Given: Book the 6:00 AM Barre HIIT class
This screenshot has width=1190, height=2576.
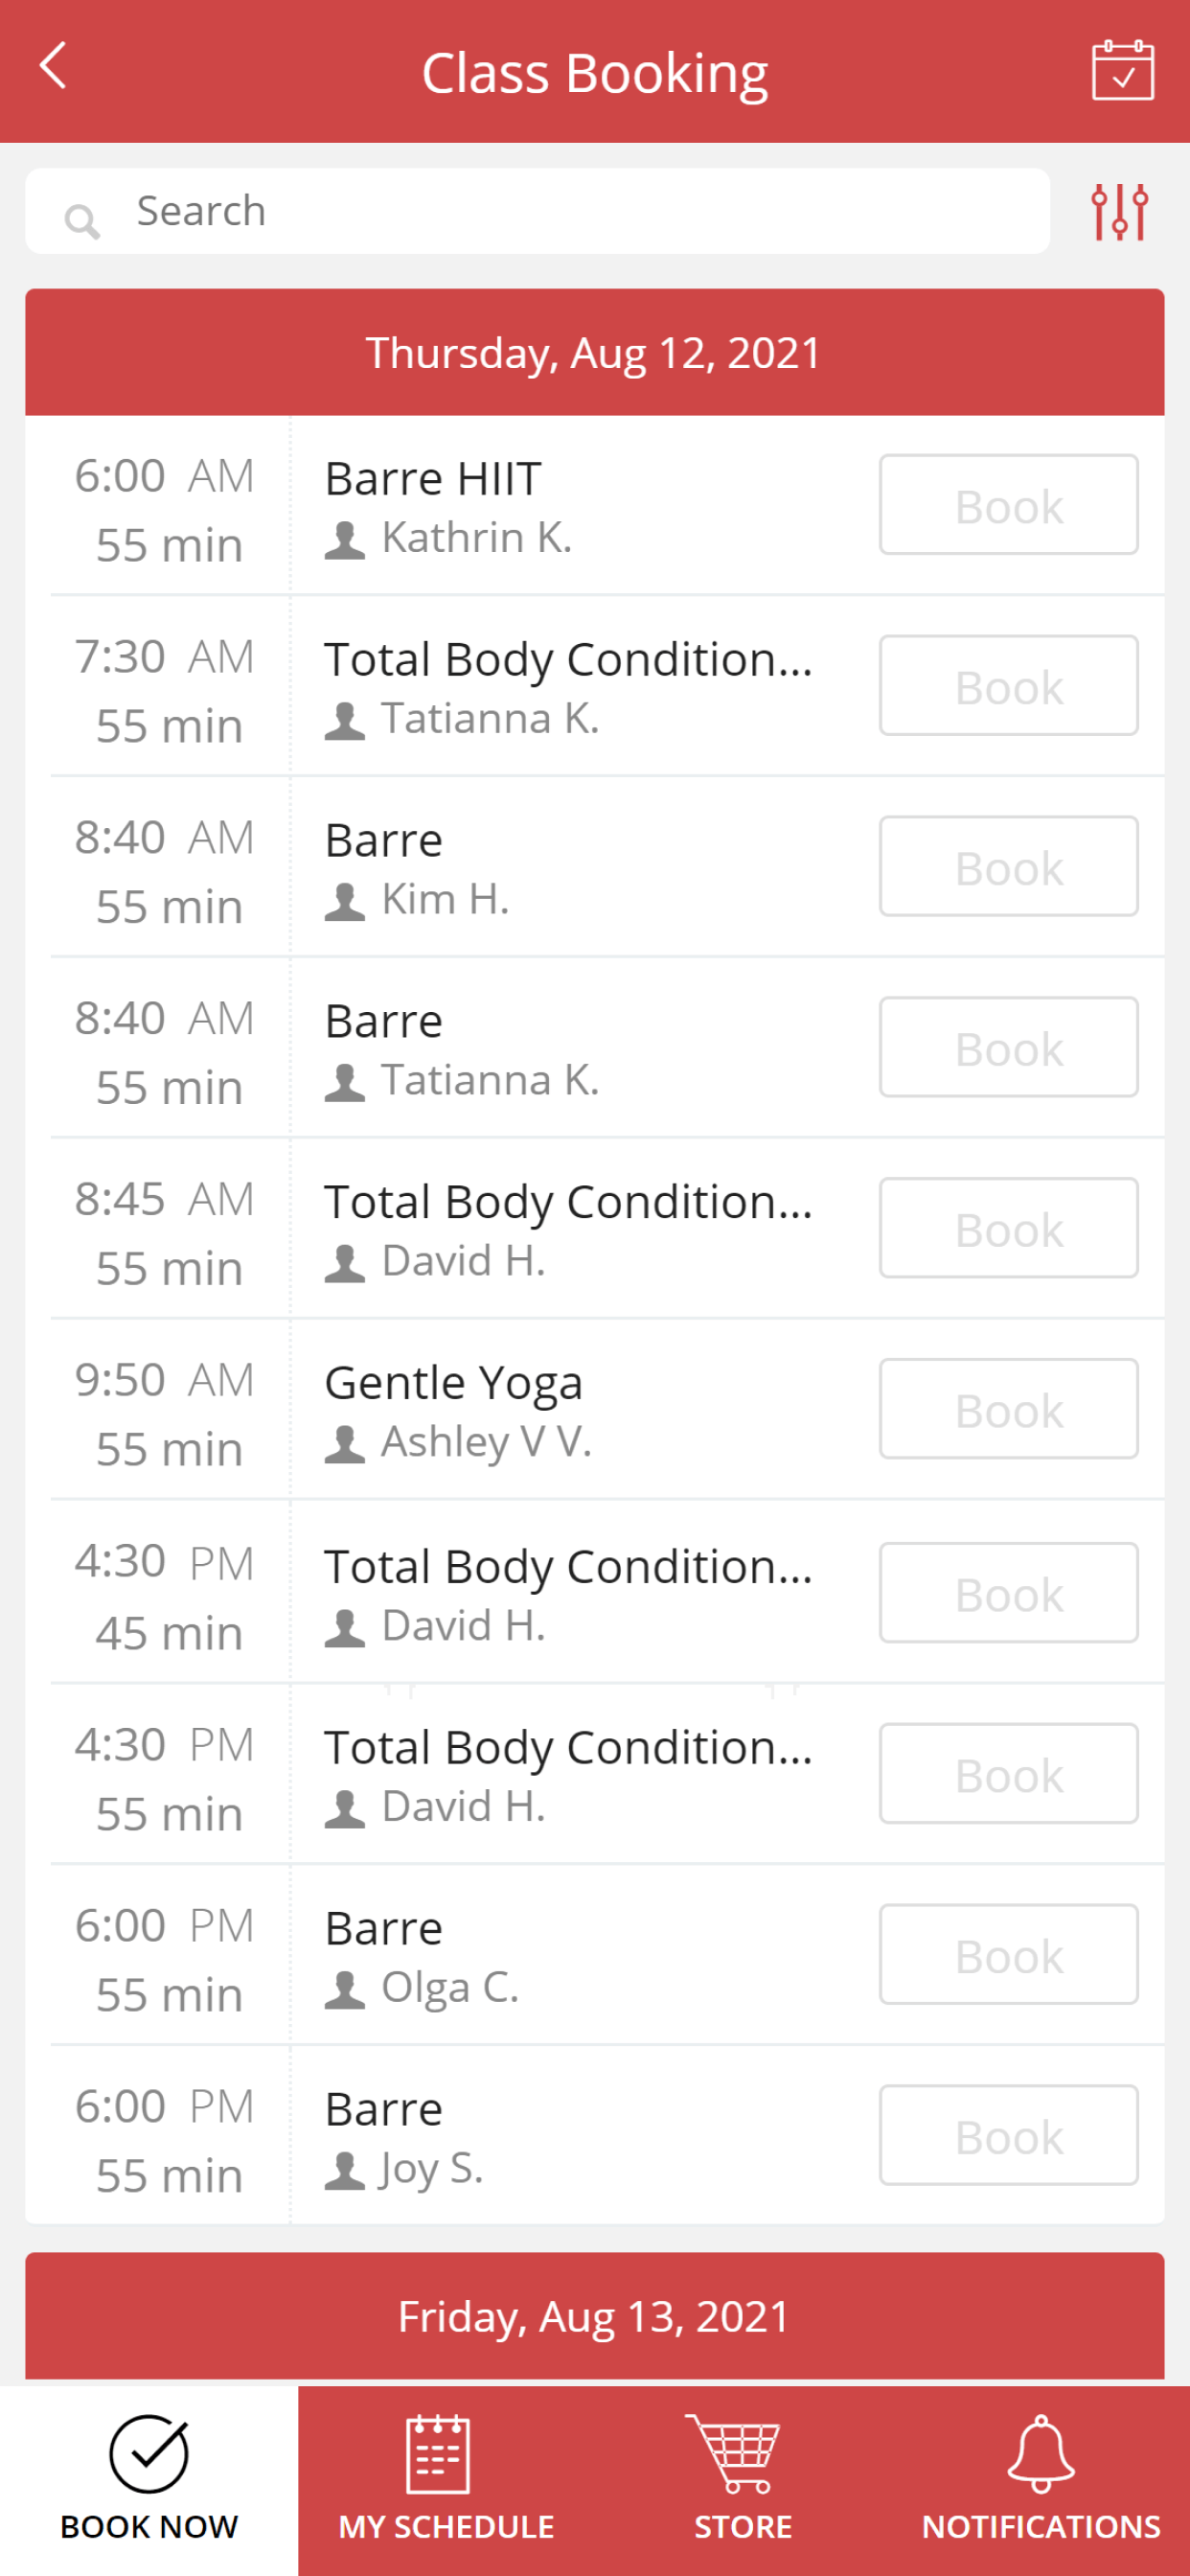Looking at the screenshot, I should (1008, 505).
